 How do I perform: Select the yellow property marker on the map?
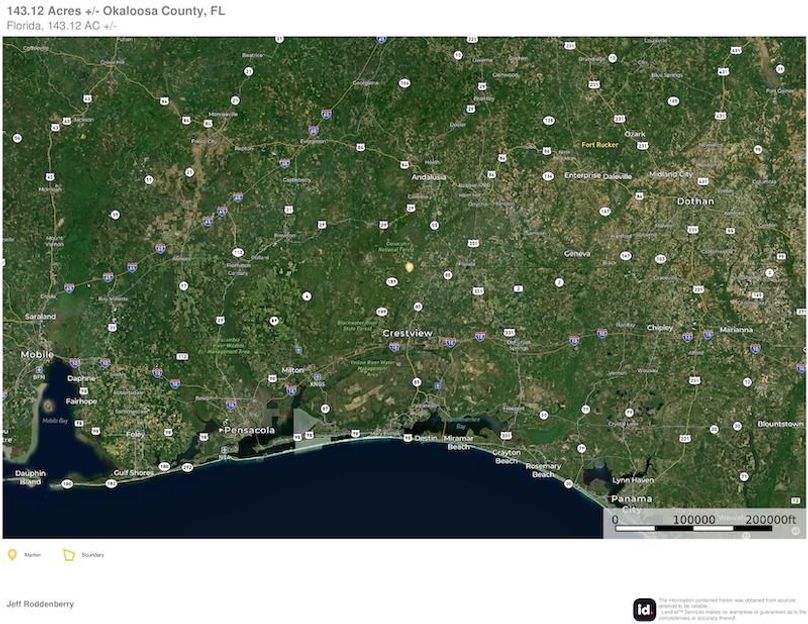point(409,268)
